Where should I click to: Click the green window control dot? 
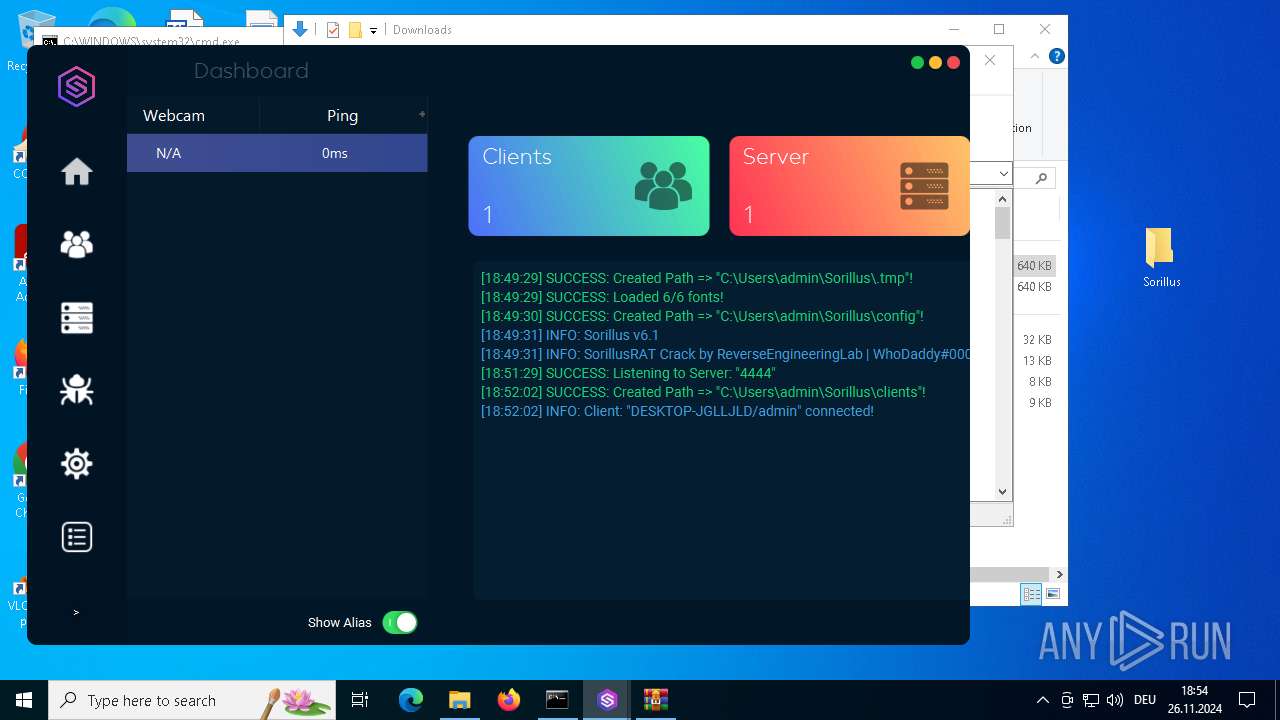click(x=917, y=62)
